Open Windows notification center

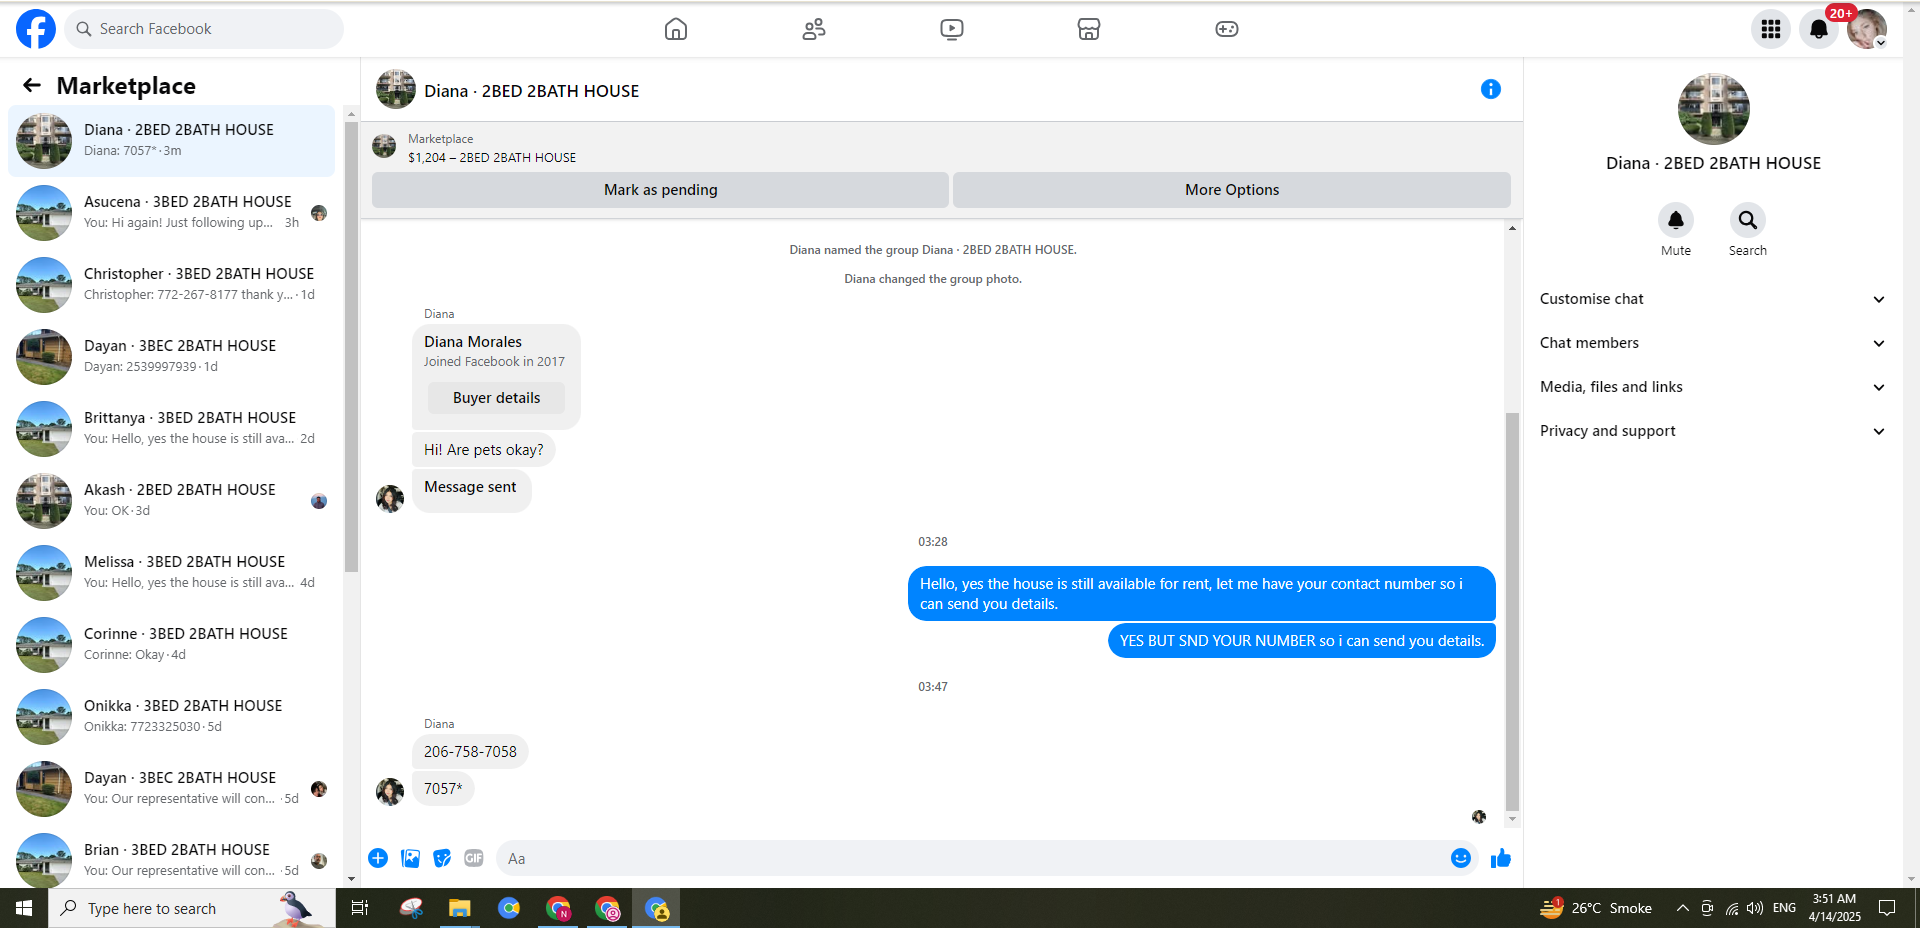click(1887, 908)
